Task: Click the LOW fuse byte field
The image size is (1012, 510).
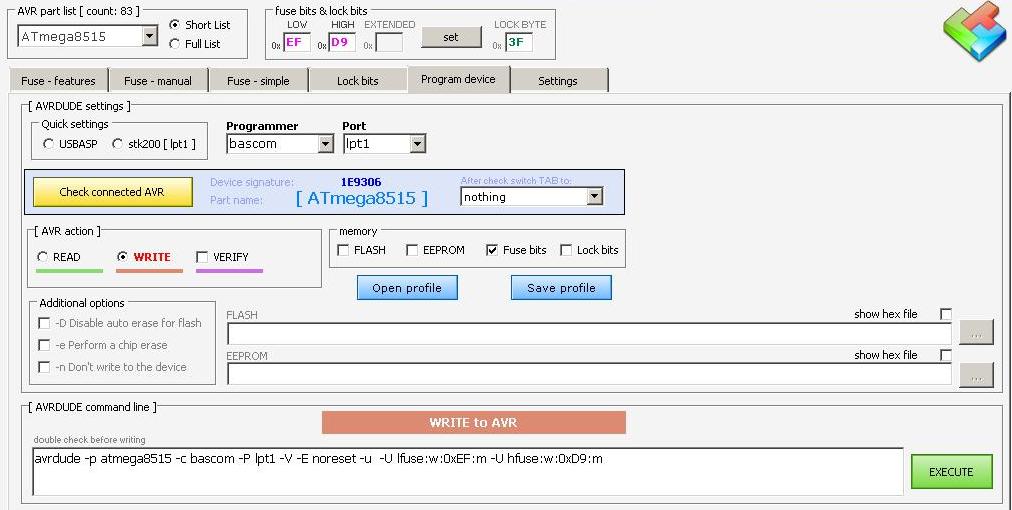Action: coord(297,43)
